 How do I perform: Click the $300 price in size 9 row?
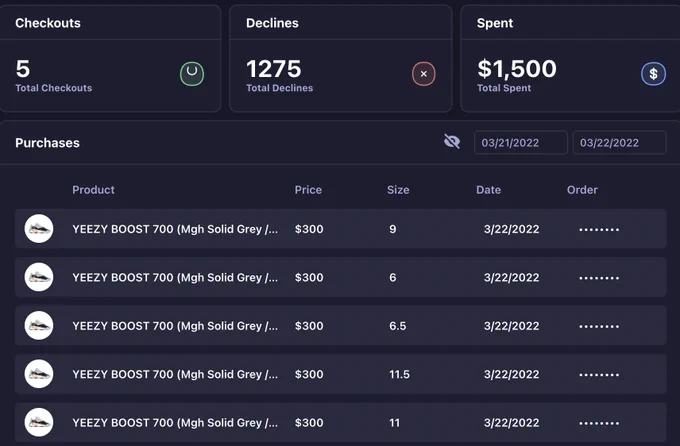[309, 229]
